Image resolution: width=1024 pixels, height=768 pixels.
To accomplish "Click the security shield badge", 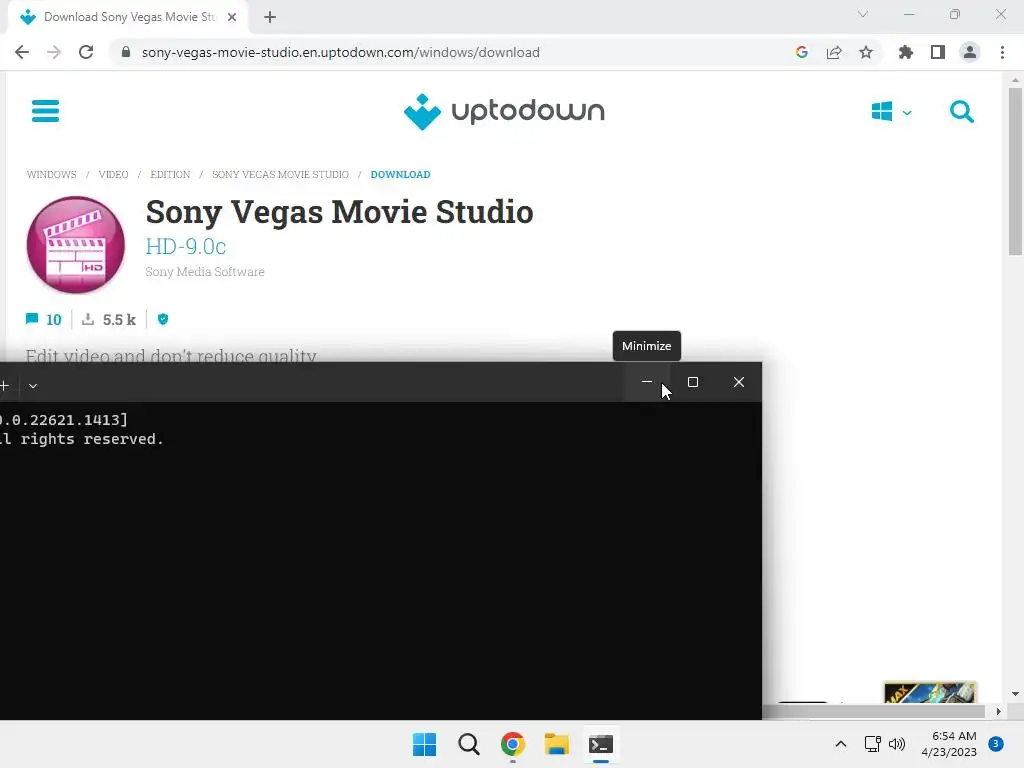I will [163, 319].
